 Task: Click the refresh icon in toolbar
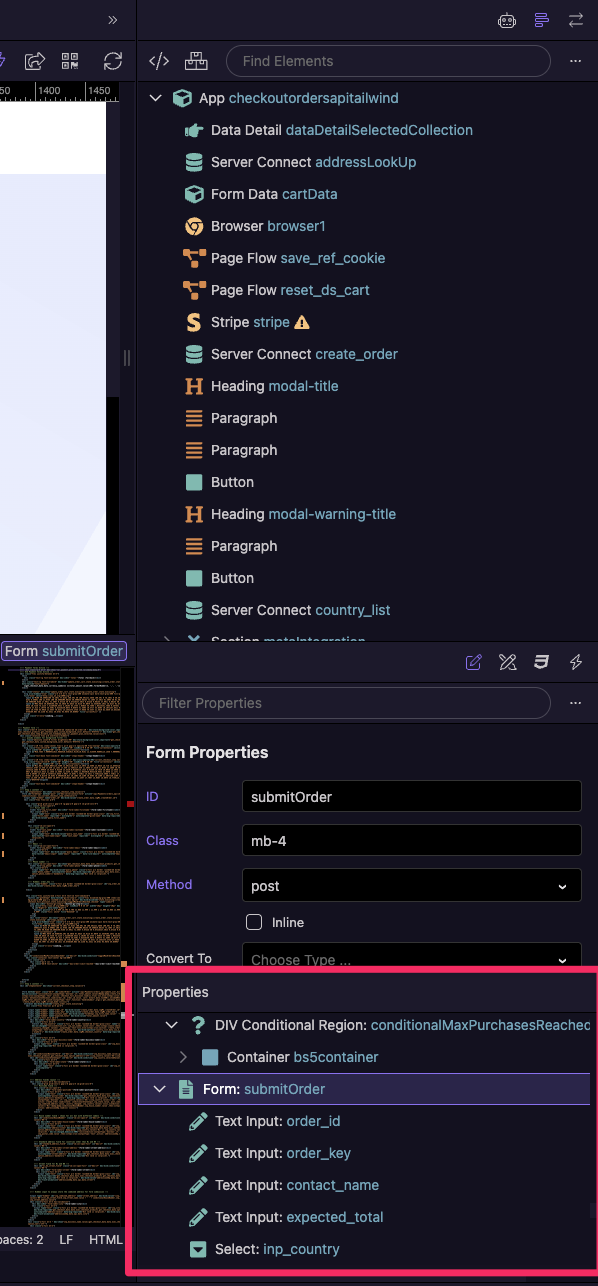[x=113, y=61]
